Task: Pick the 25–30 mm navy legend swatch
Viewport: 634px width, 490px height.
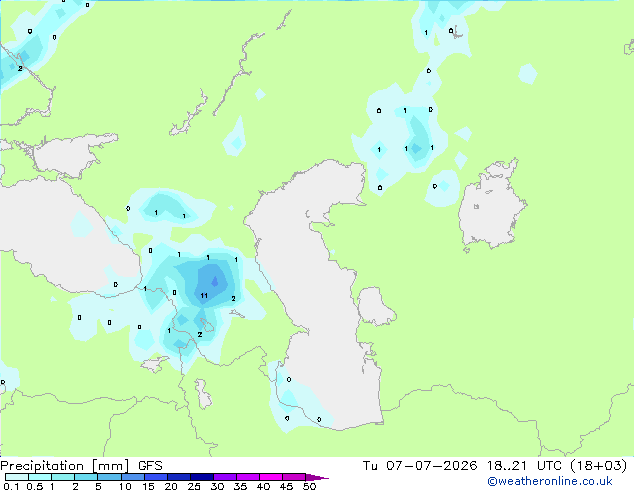Action: click(x=202, y=477)
